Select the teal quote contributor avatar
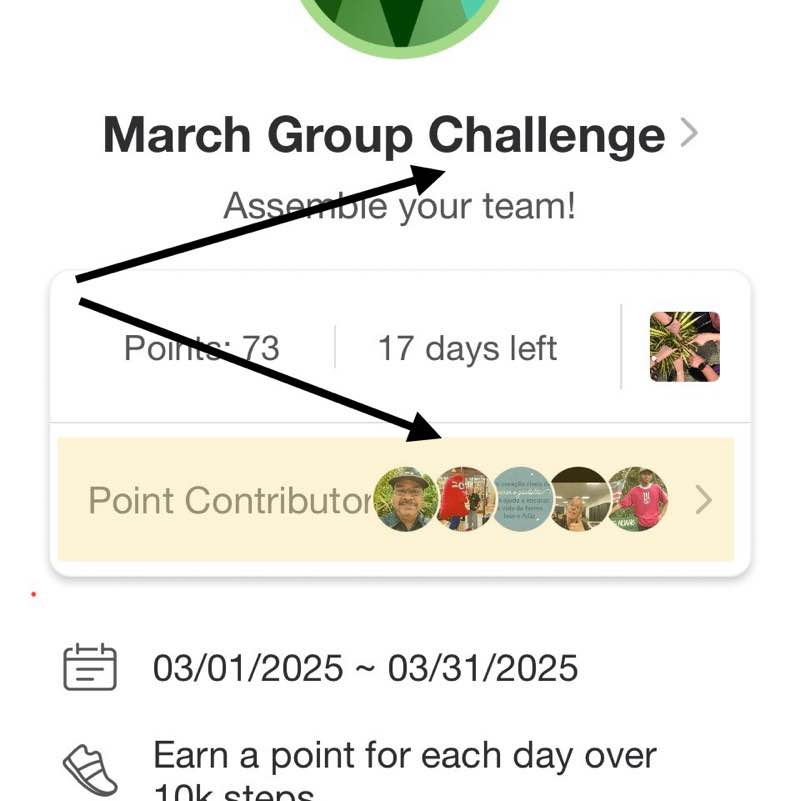800x801 pixels. (522, 499)
